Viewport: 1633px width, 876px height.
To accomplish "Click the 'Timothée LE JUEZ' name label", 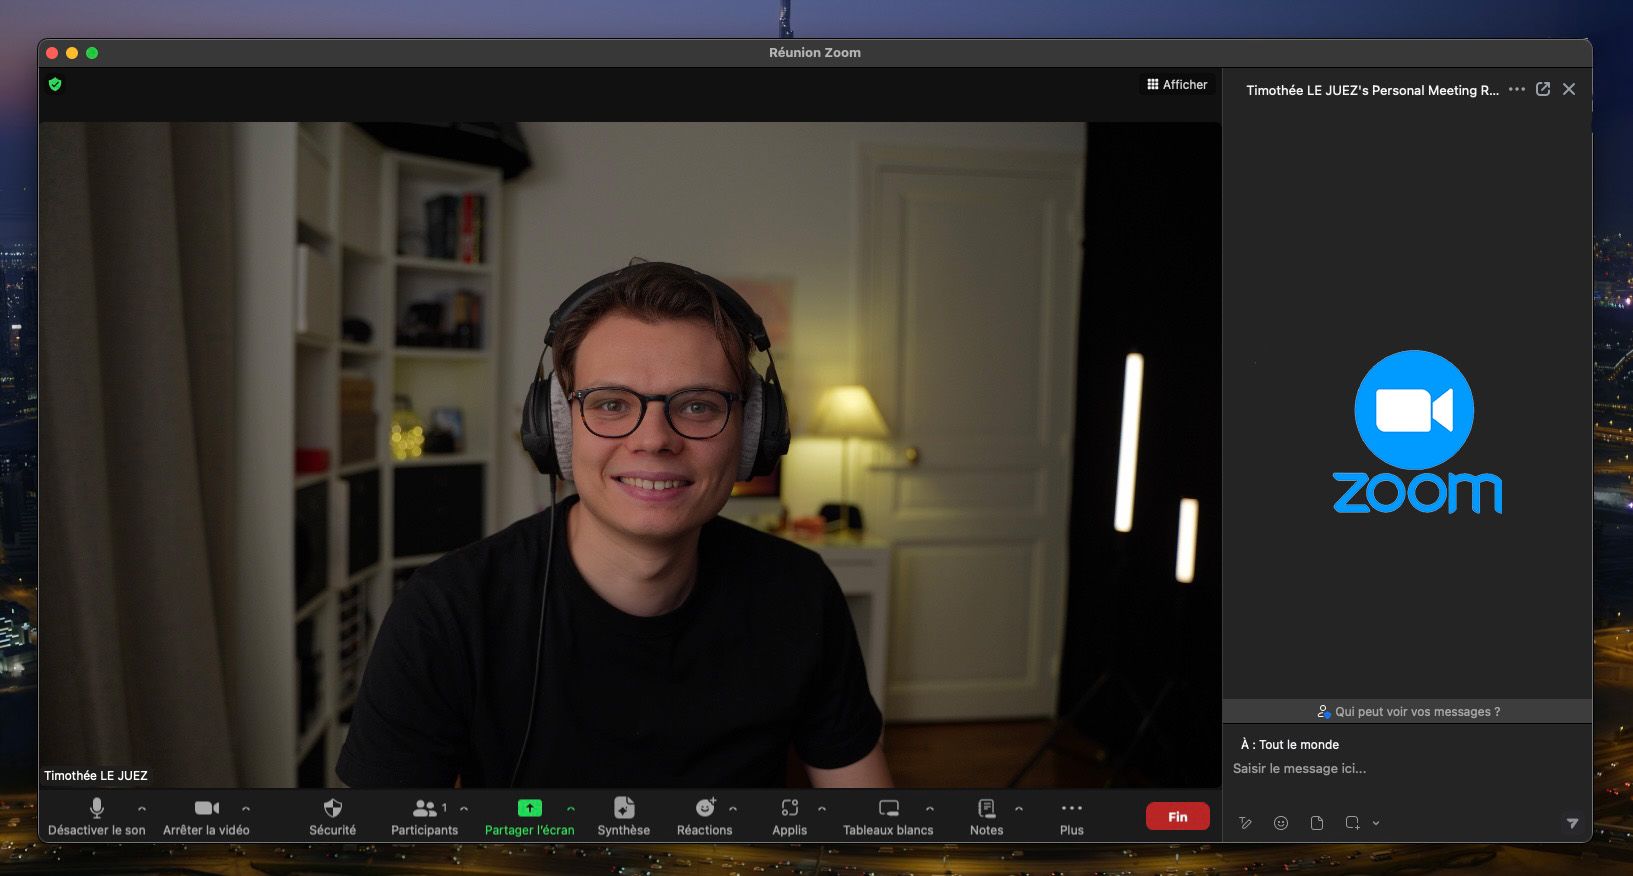I will point(96,776).
